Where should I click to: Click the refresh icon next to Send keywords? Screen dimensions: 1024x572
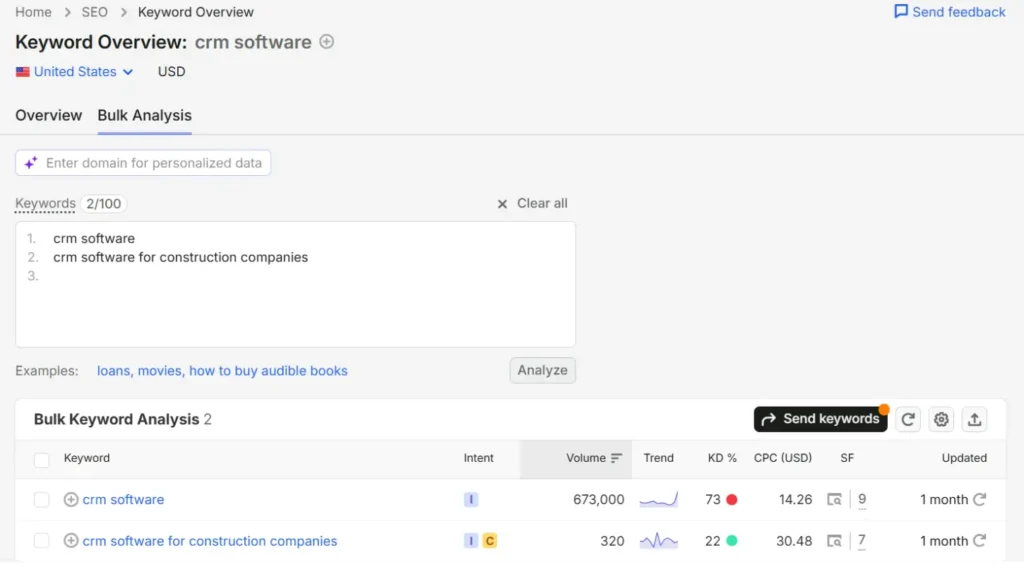908,419
